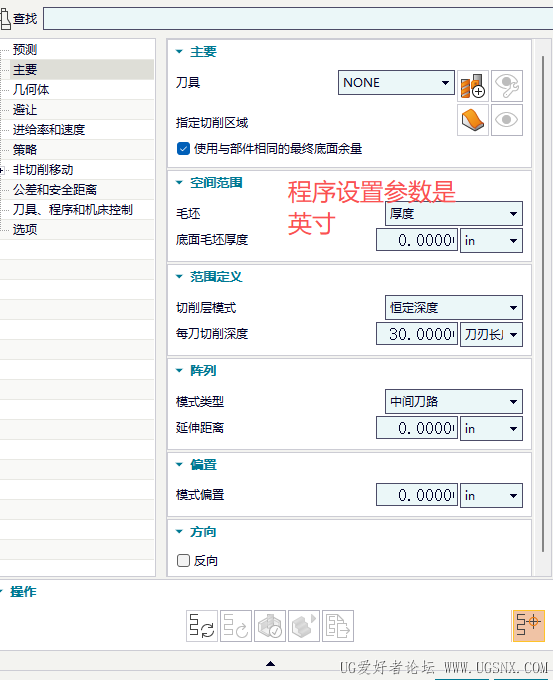Select 进给率和速度 in the left list

click(x=49, y=129)
